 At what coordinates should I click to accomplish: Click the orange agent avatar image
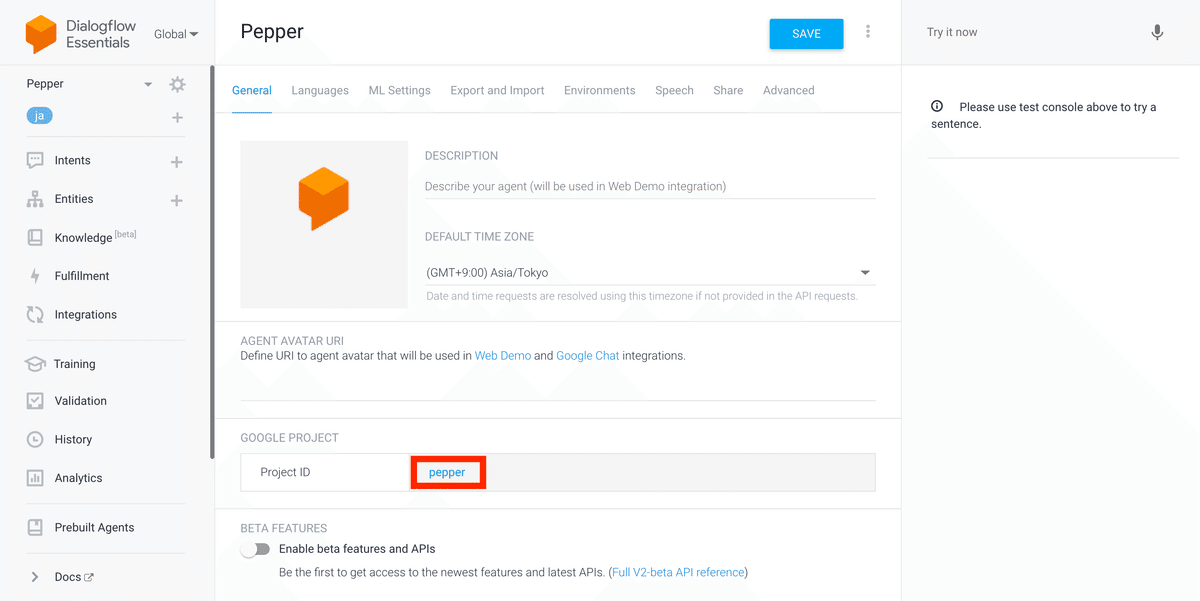point(324,198)
